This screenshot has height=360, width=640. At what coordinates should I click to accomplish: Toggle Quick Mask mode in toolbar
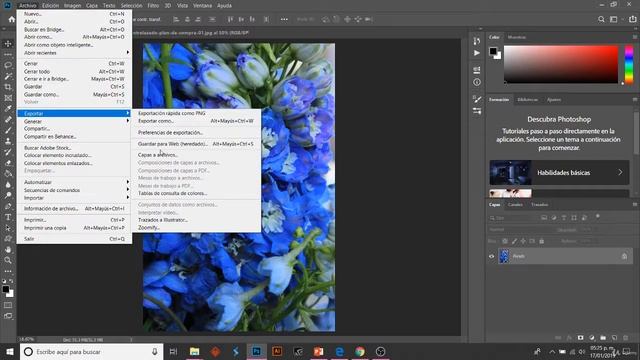click(x=8, y=305)
